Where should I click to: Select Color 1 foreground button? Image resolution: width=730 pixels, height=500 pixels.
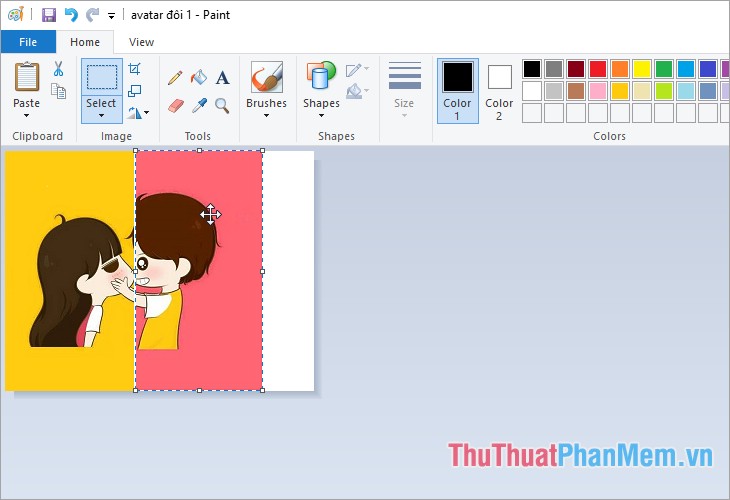(x=458, y=91)
